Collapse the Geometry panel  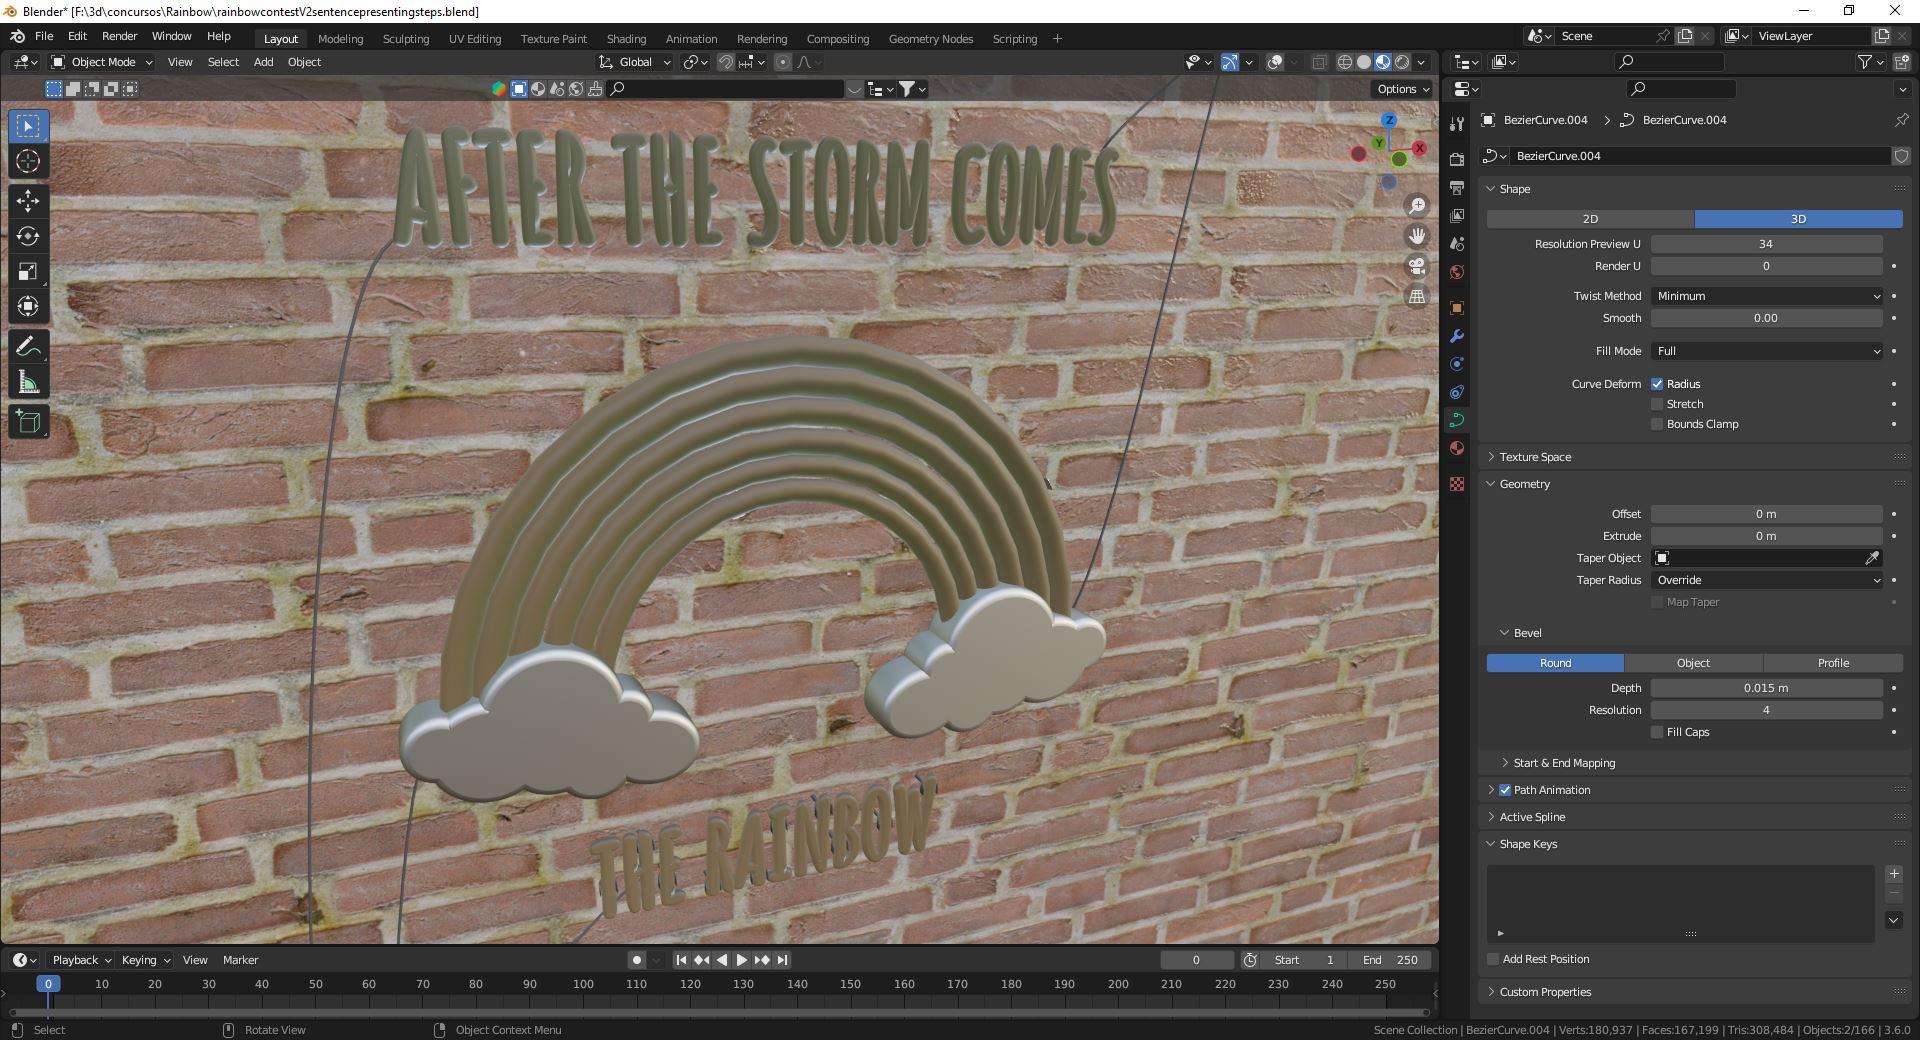click(x=1524, y=484)
